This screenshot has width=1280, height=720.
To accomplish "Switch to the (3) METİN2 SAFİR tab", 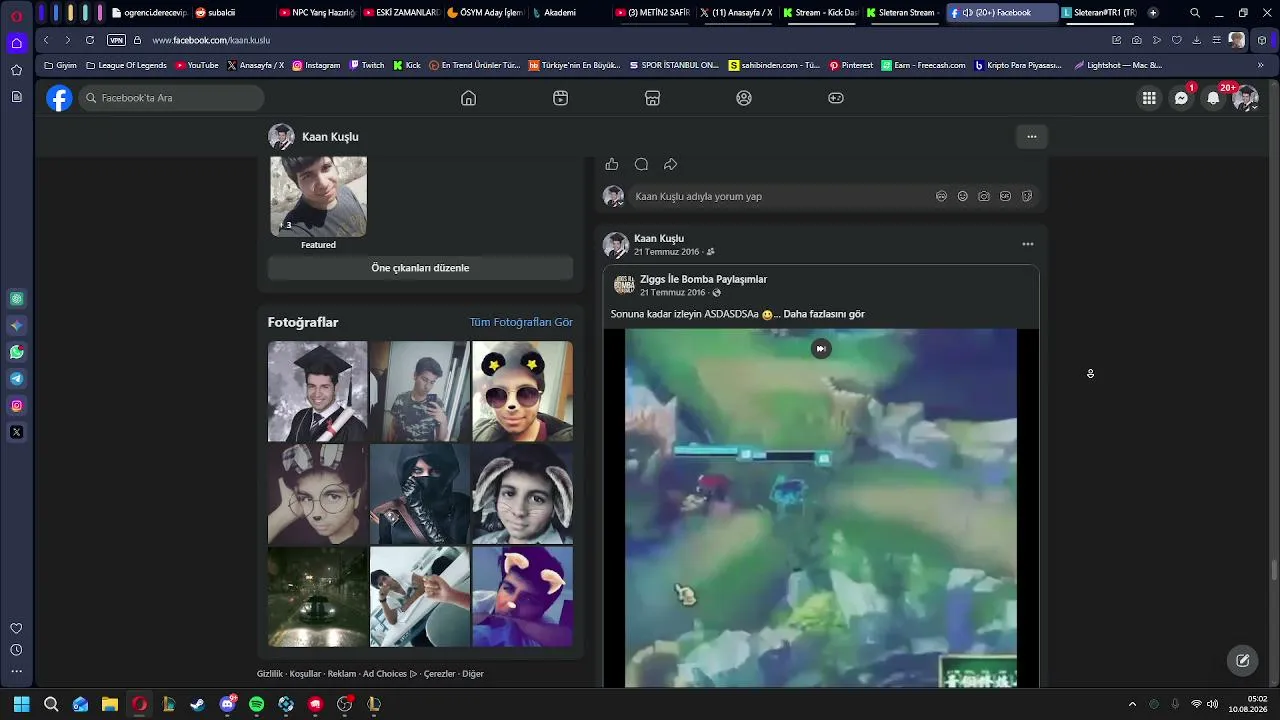I will pyautogui.click(x=653, y=13).
